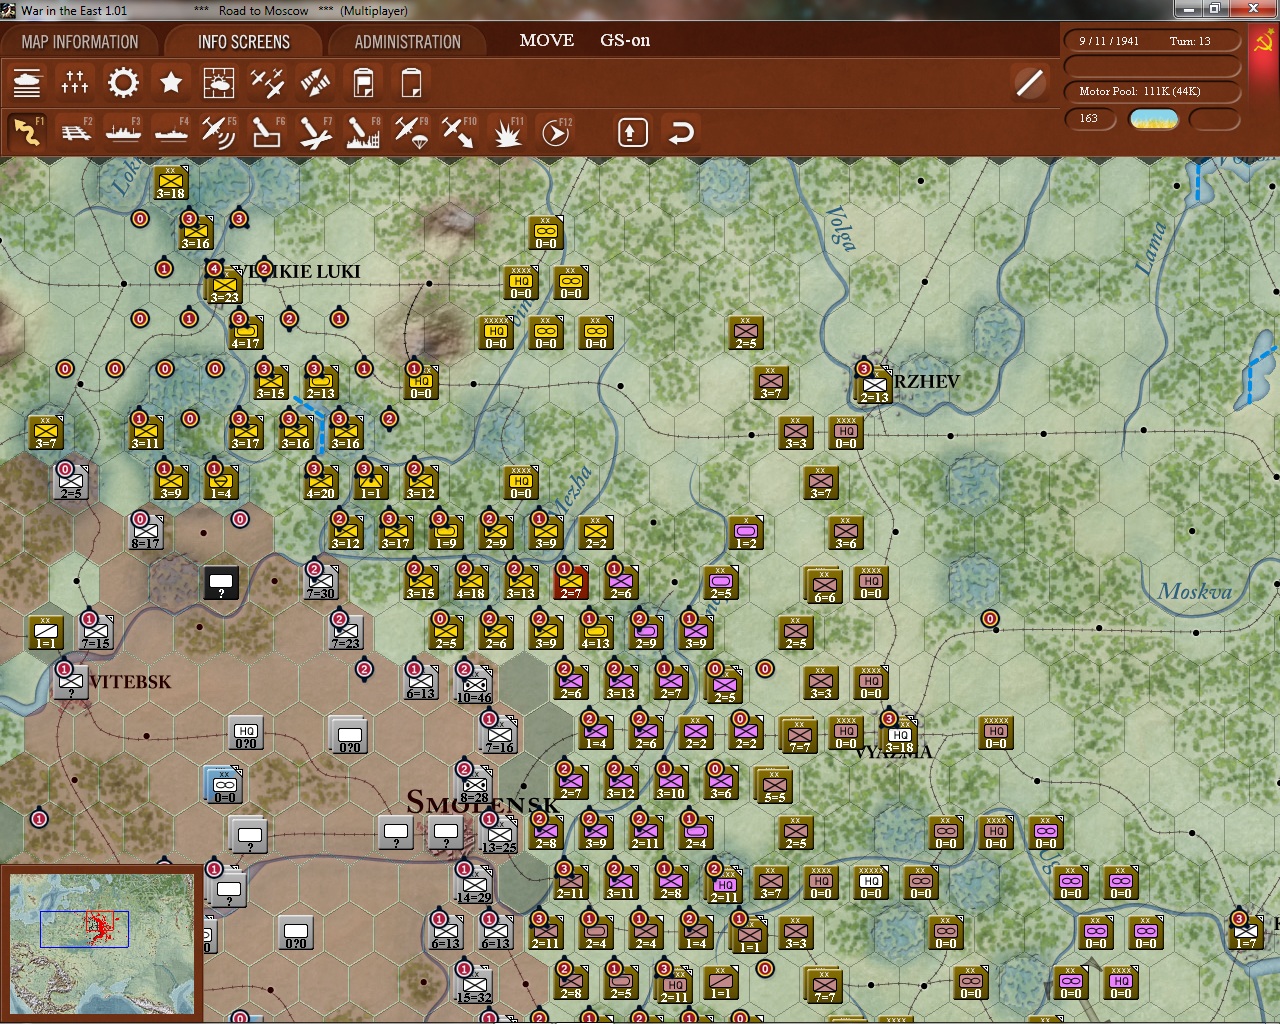Image resolution: width=1280 pixels, height=1024 pixels.
Task: Select the 1=7 unit at right edge
Action: pos(1245,931)
